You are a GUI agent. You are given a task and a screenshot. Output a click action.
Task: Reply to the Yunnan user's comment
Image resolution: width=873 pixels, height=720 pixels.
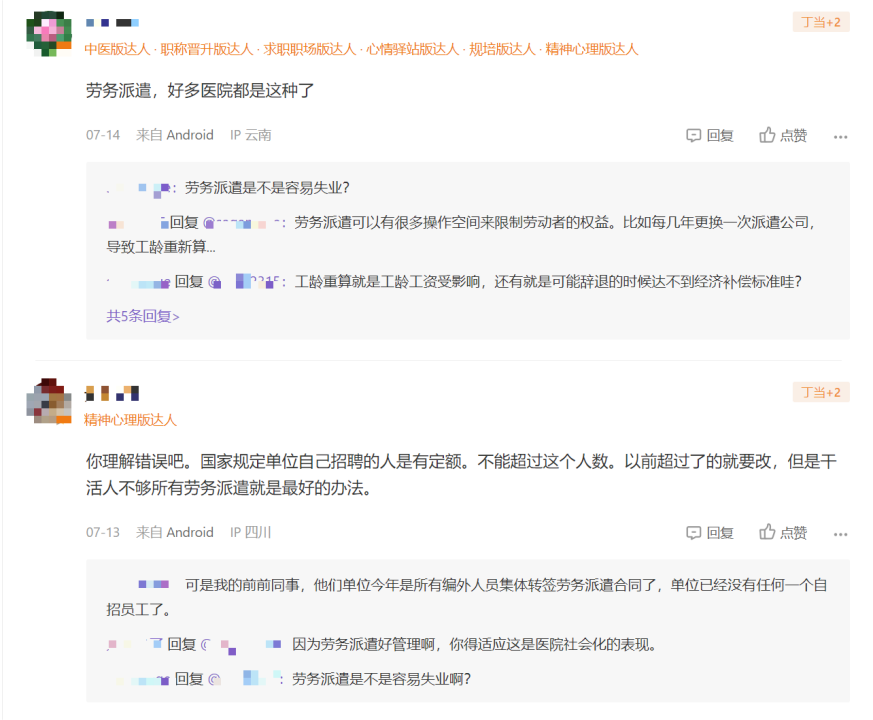point(710,135)
